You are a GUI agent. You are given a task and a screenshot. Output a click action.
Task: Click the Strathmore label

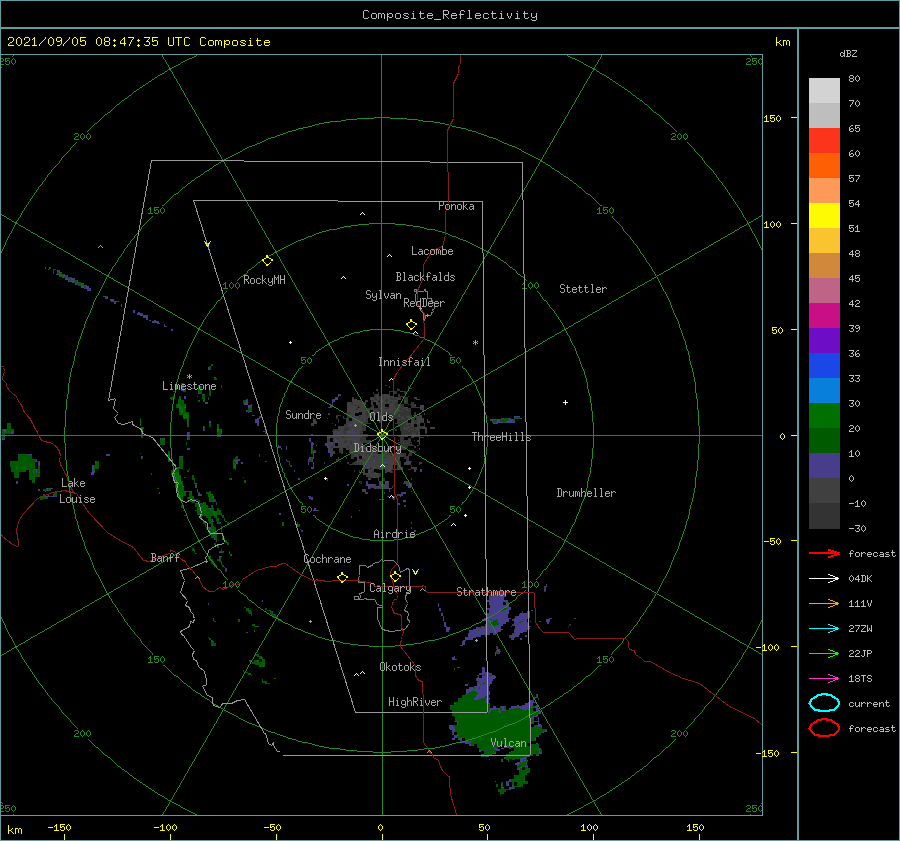pos(486,592)
